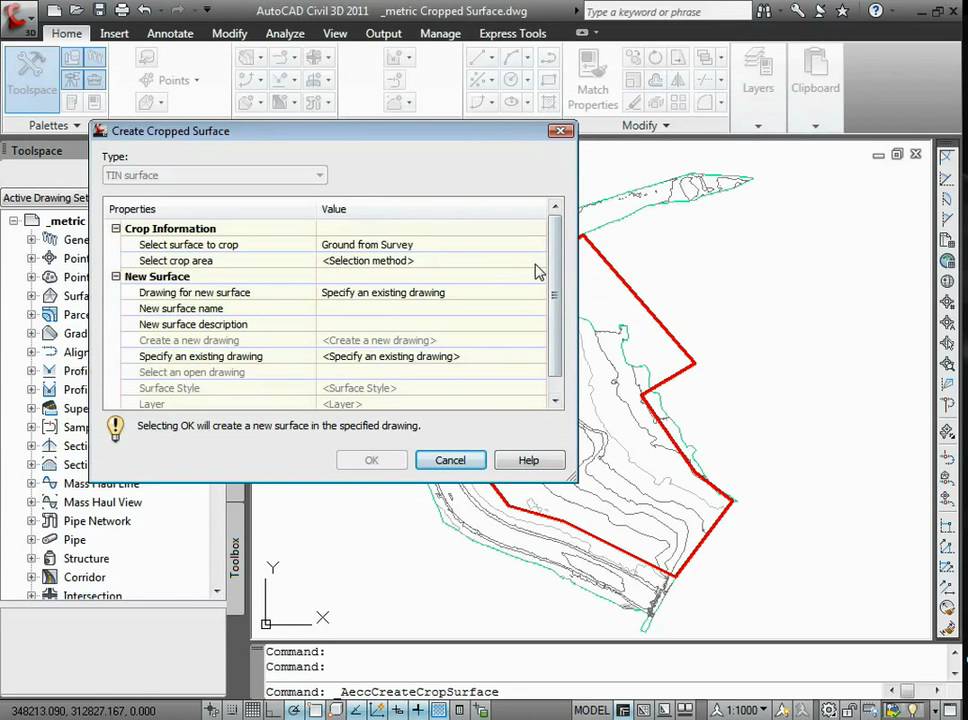
Task: Click the Toolbox vertical tab
Action: click(235, 557)
